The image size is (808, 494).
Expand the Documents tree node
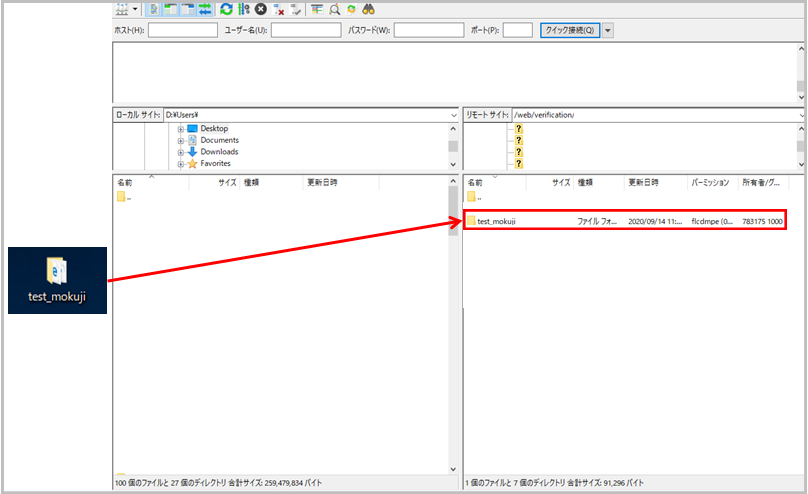181,140
